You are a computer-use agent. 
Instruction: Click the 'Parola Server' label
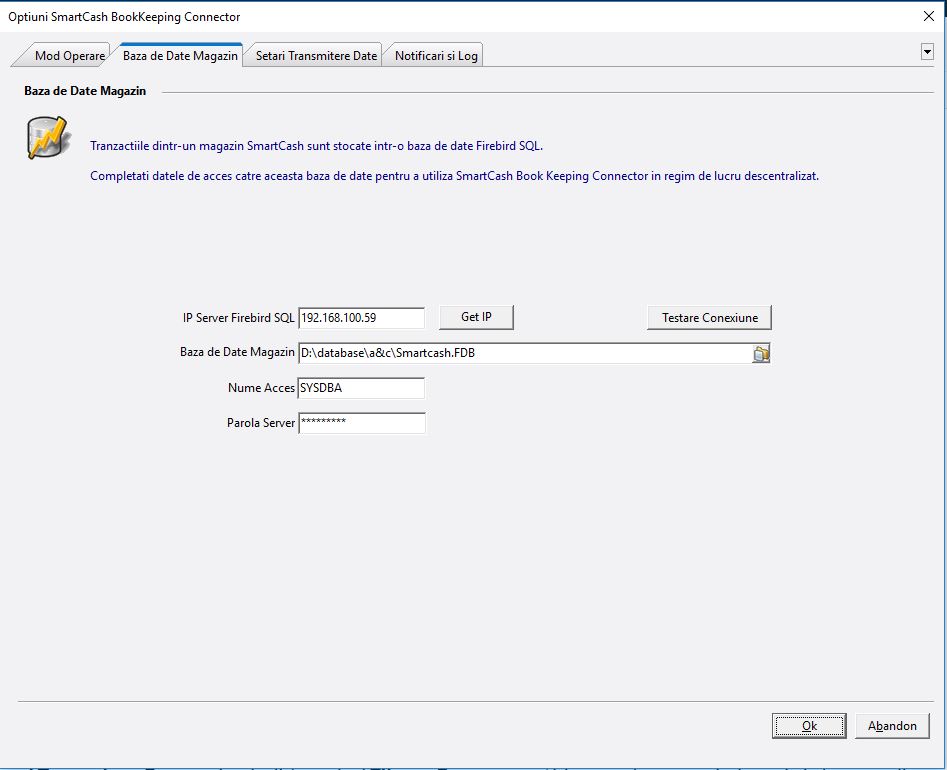[261, 423]
